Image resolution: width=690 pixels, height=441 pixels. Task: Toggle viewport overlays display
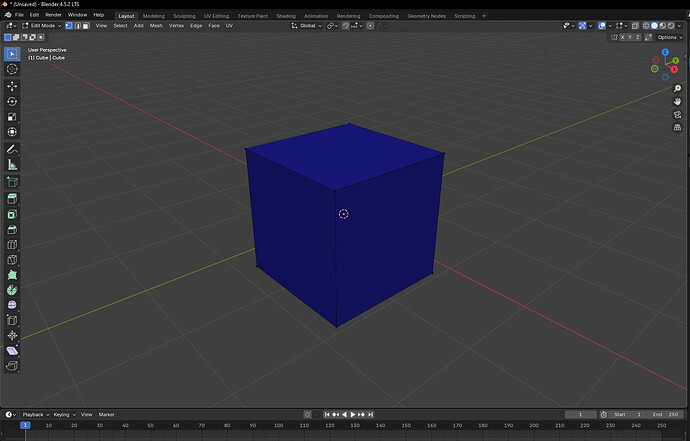[602, 26]
